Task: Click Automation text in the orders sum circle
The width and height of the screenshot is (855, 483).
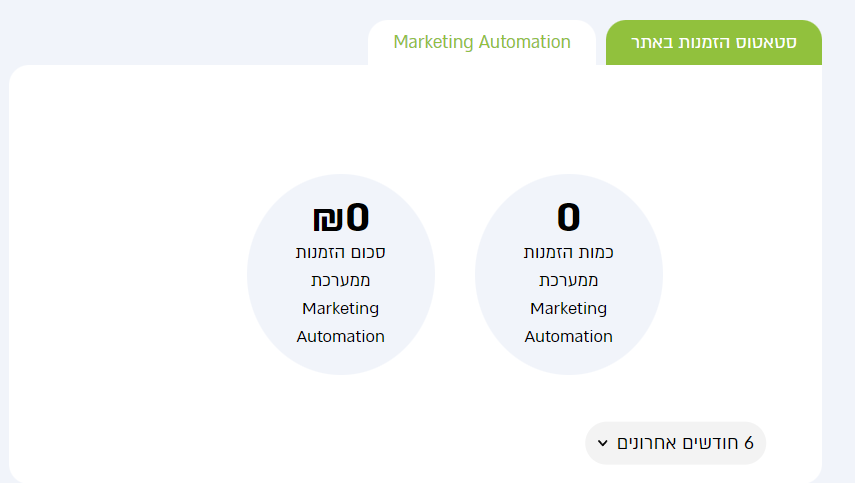Action: coord(341,337)
